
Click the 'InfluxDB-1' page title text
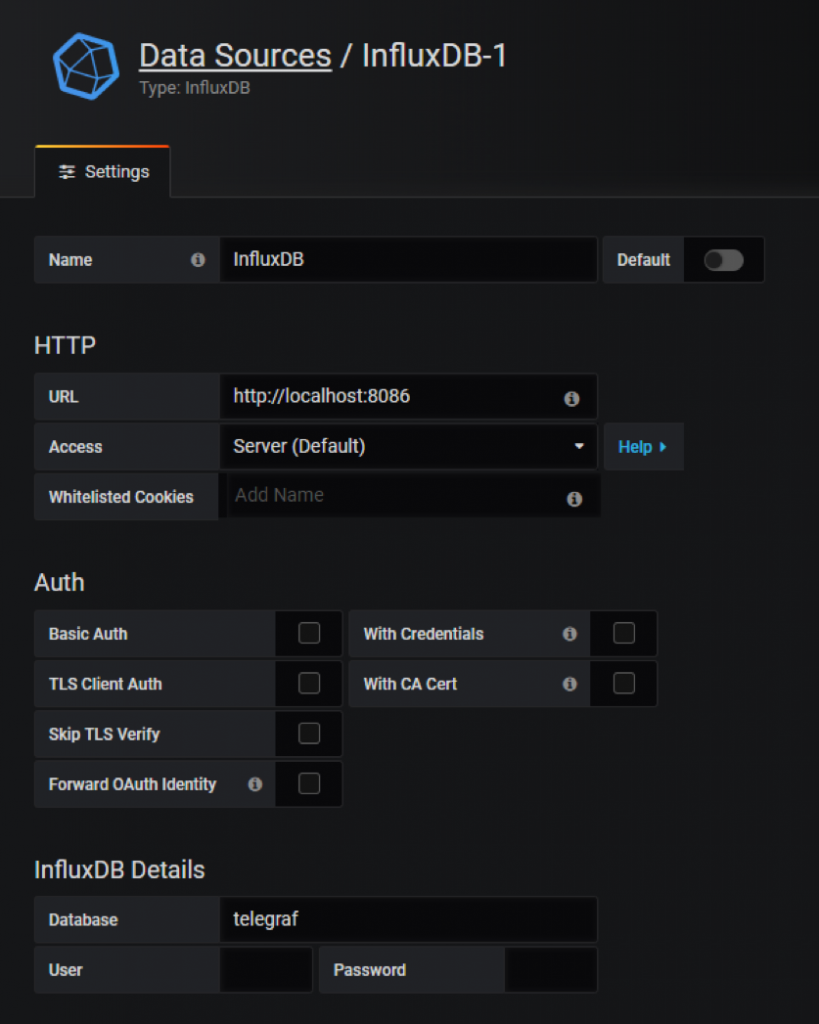pos(434,56)
